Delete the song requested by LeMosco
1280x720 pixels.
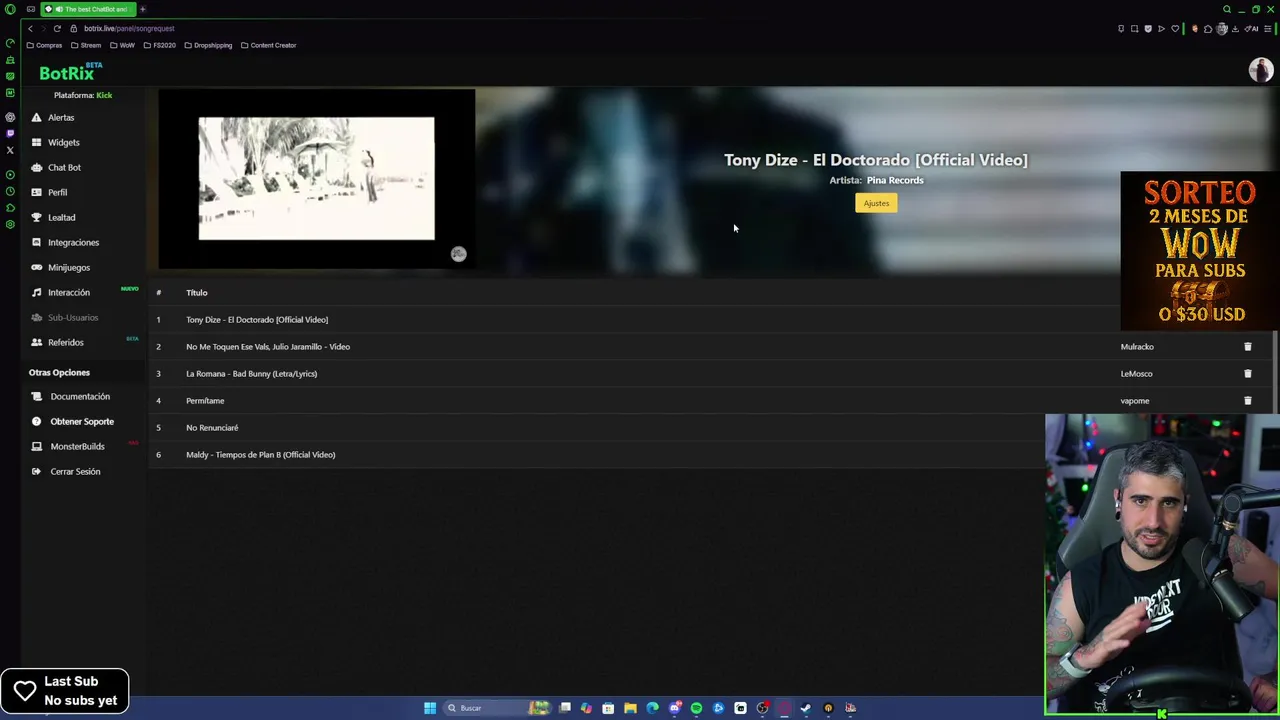pyautogui.click(x=1247, y=373)
